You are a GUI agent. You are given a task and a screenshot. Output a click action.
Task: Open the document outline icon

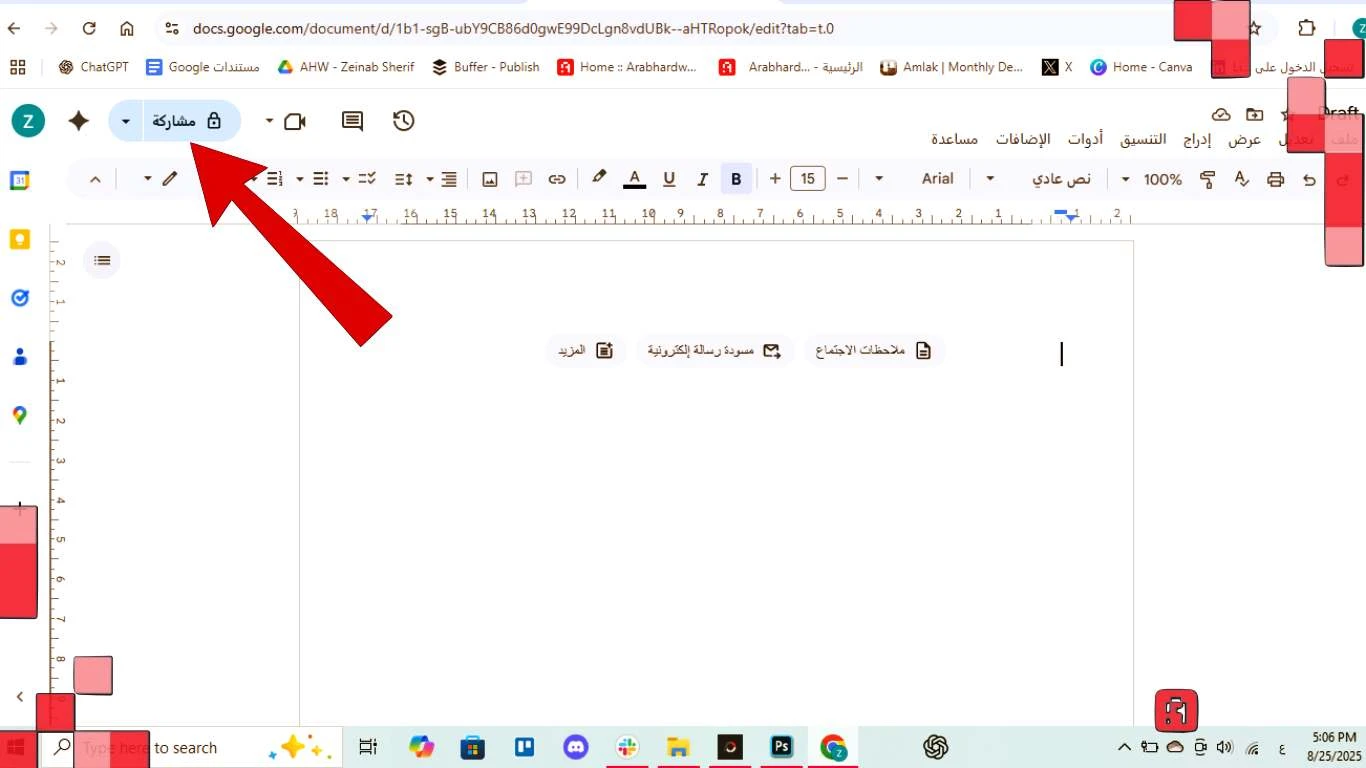pos(102,260)
